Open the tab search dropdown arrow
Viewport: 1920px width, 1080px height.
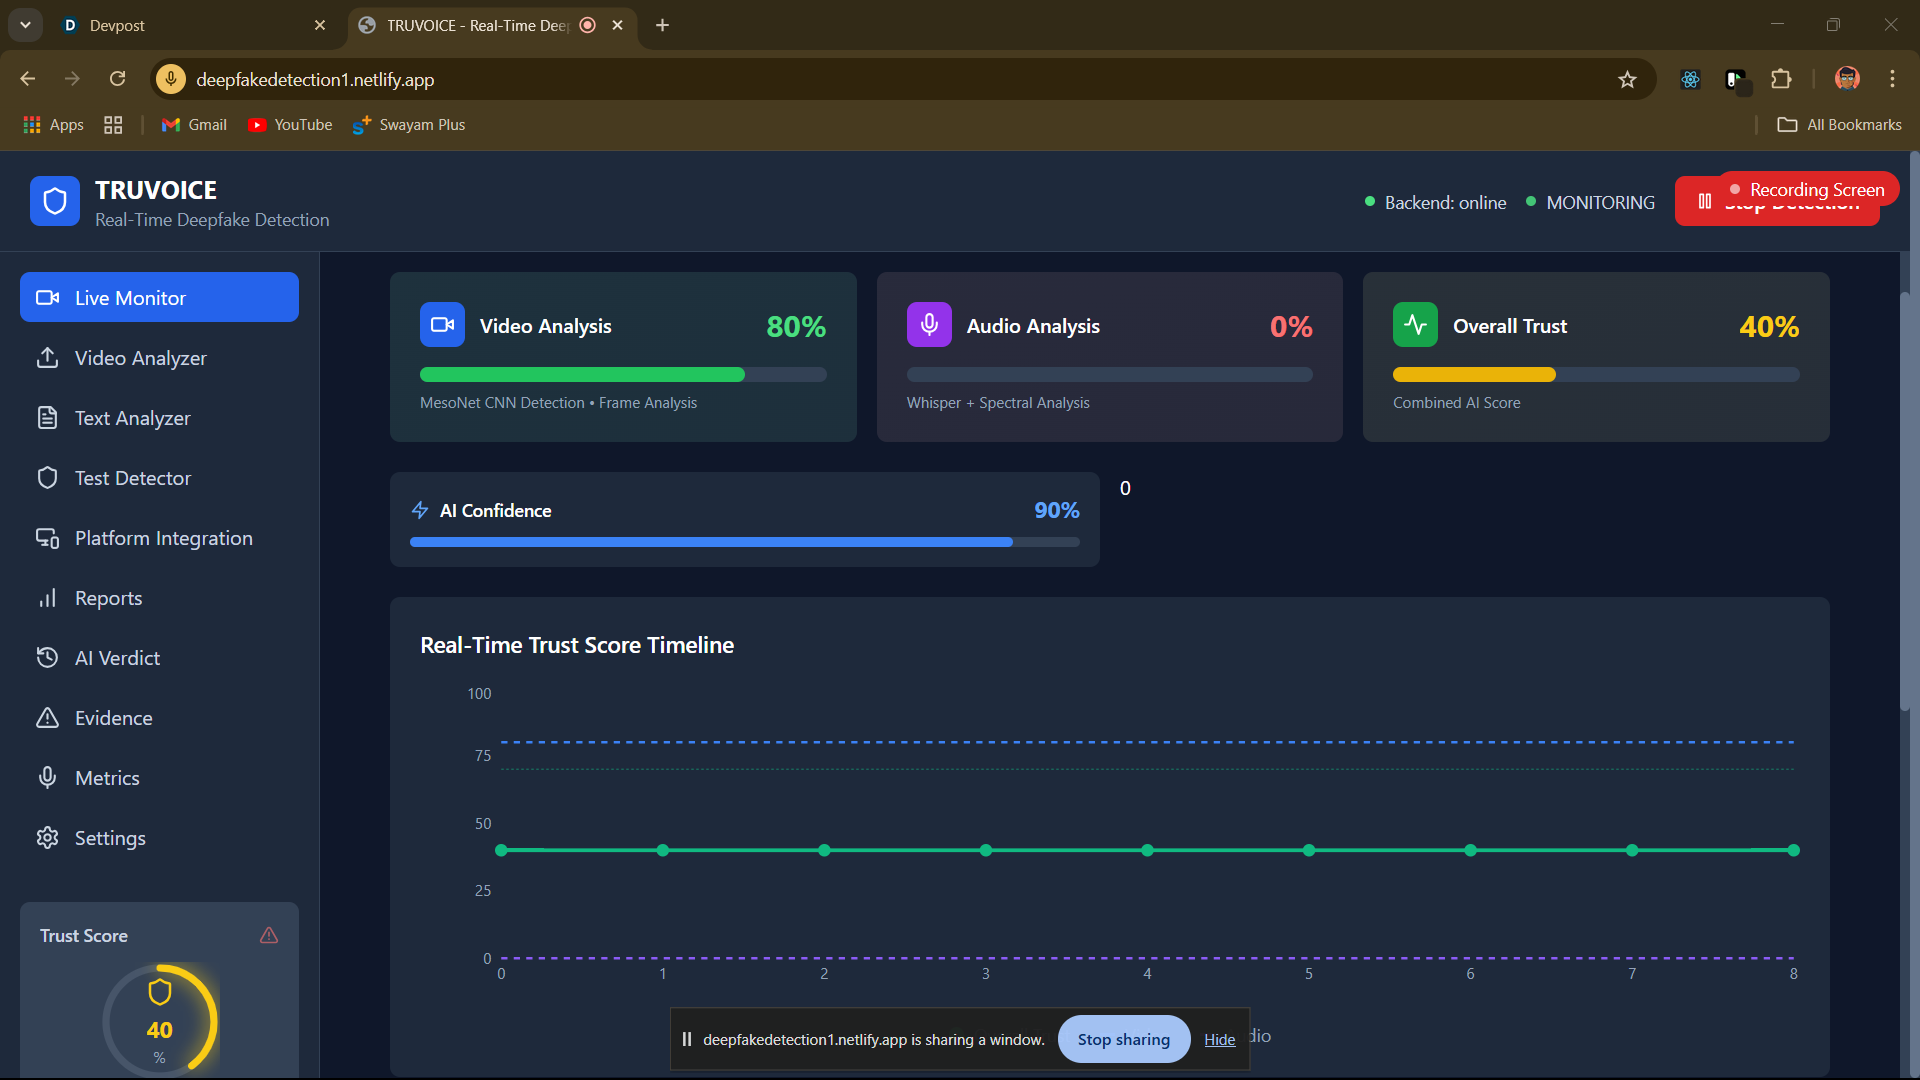pos(25,25)
